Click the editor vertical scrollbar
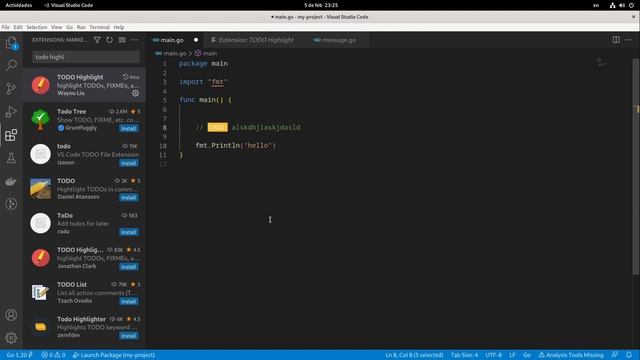The height and width of the screenshot is (360, 640). tap(636, 167)
